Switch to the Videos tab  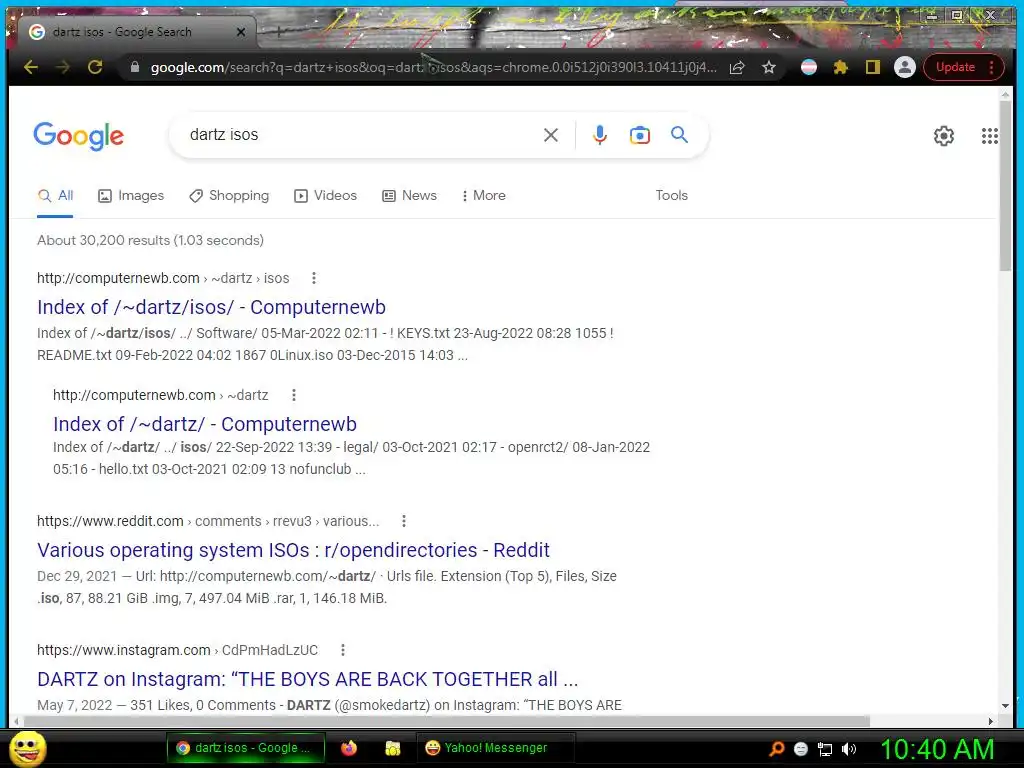point(326,195)
